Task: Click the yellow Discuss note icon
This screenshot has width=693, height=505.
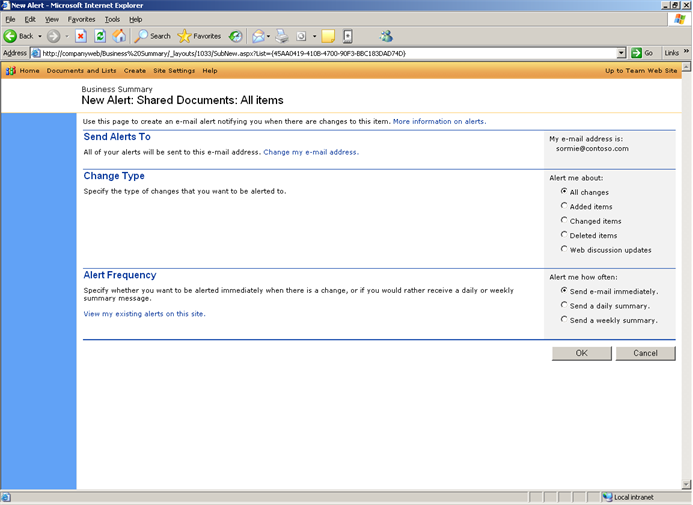Action: point(328,36)
